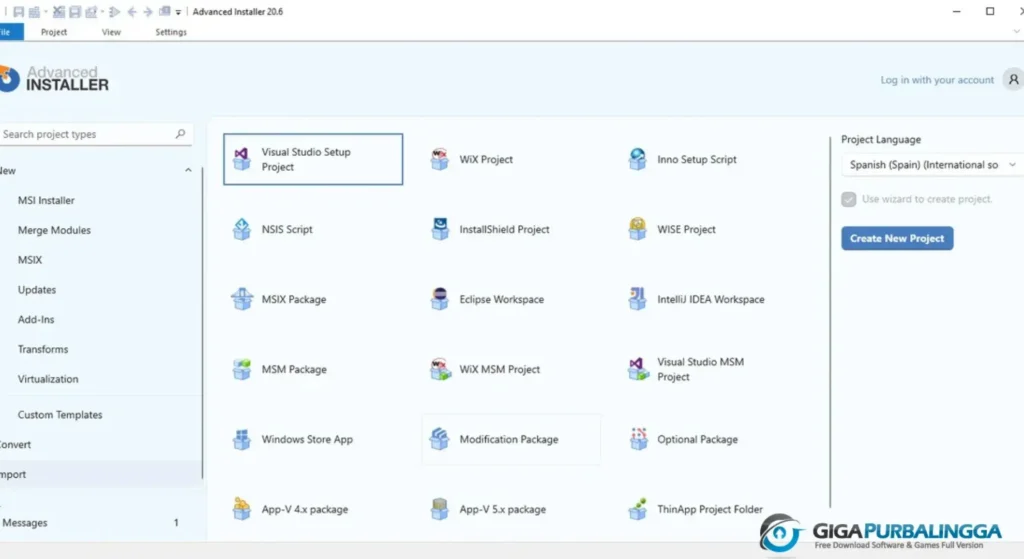Select Optional Package icon
The image size is (1024, 559).
pos(638,439)
